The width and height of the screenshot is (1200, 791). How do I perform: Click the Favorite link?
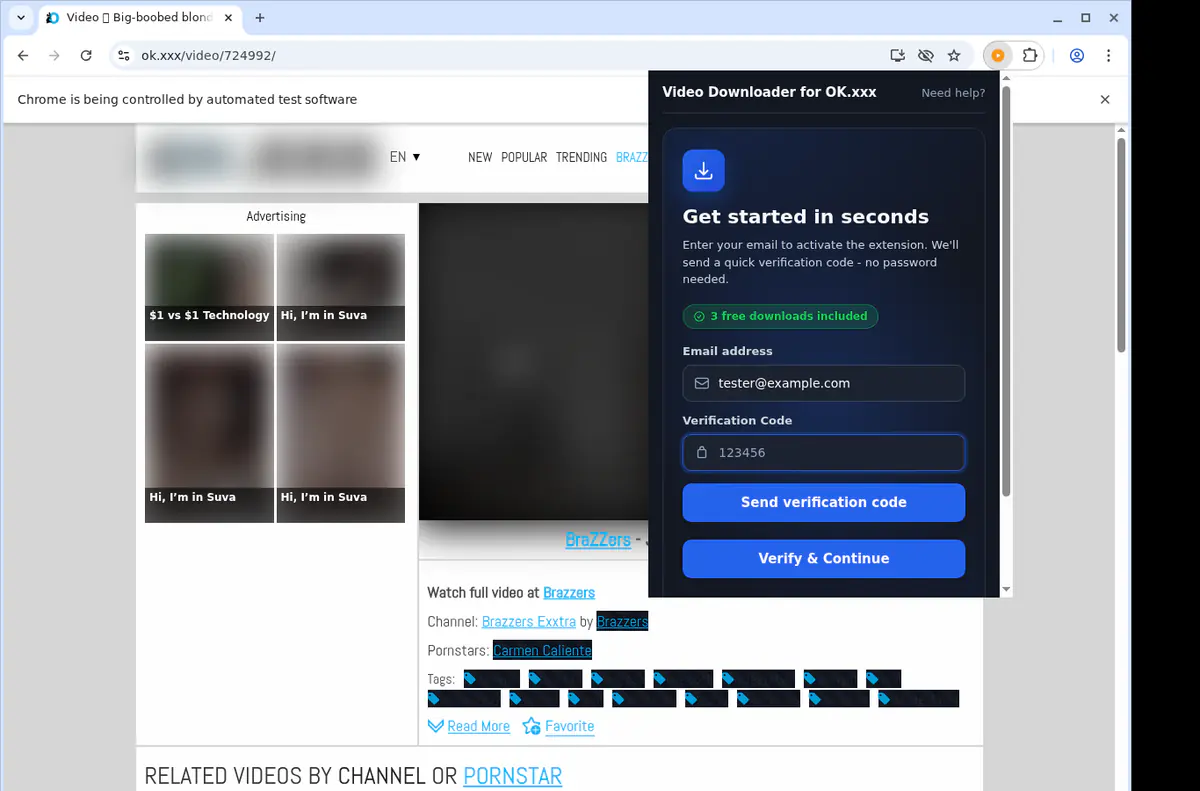coord(569,726)
